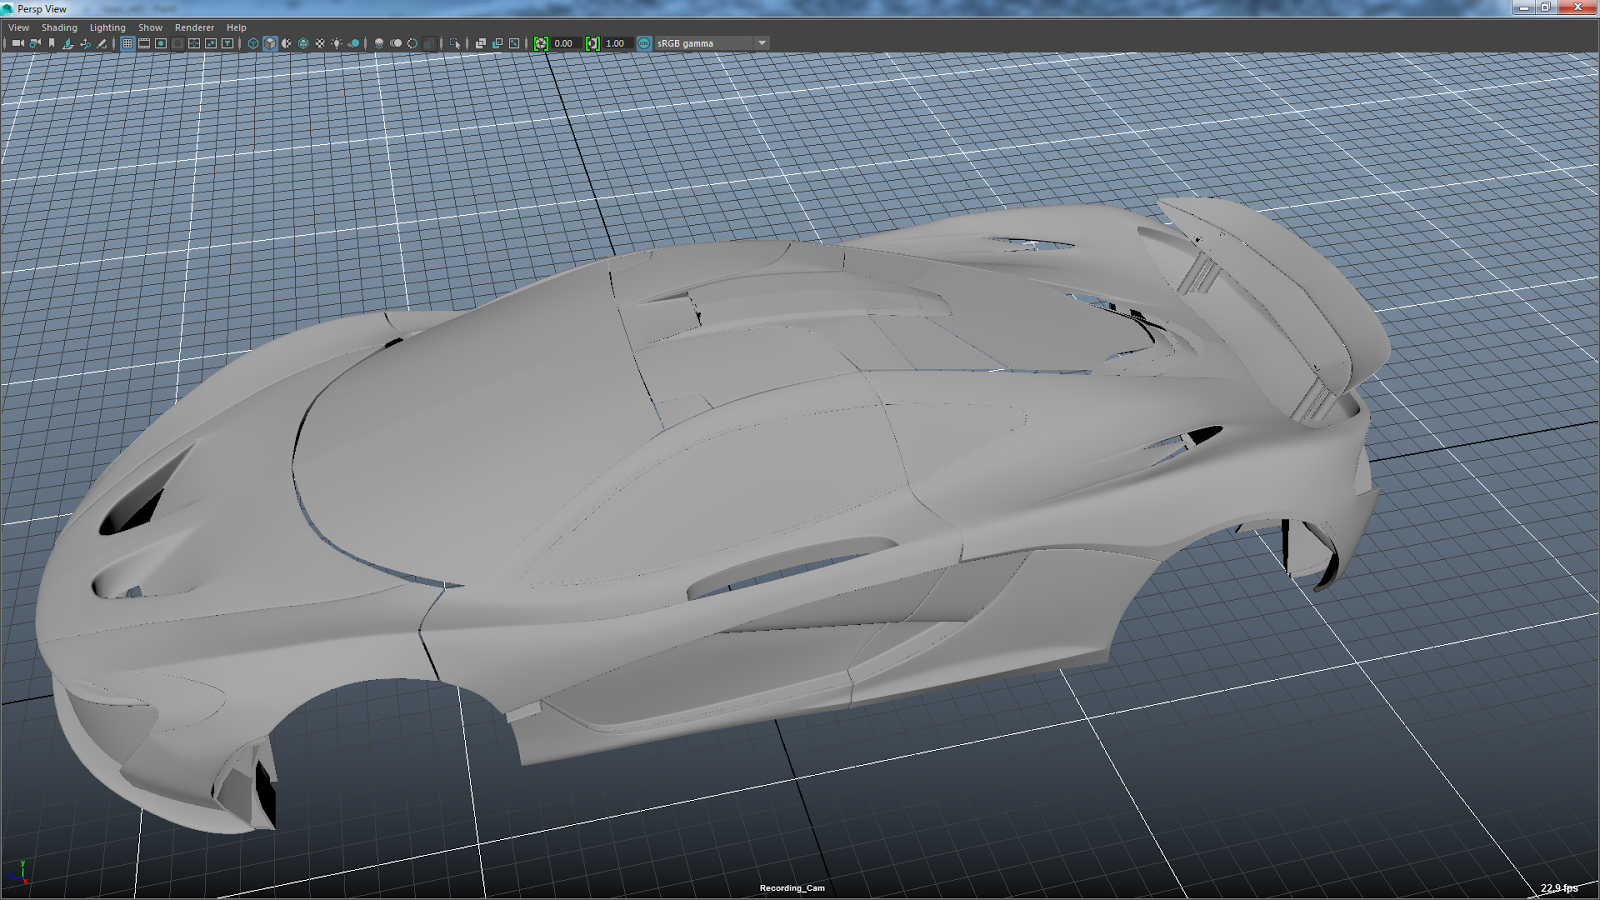Toggle Screen Space Ambient Occlusion icon
Image resolution: width=1600 pixels, height=900 pixels.
pyautogui.click(x=379, y=44)
